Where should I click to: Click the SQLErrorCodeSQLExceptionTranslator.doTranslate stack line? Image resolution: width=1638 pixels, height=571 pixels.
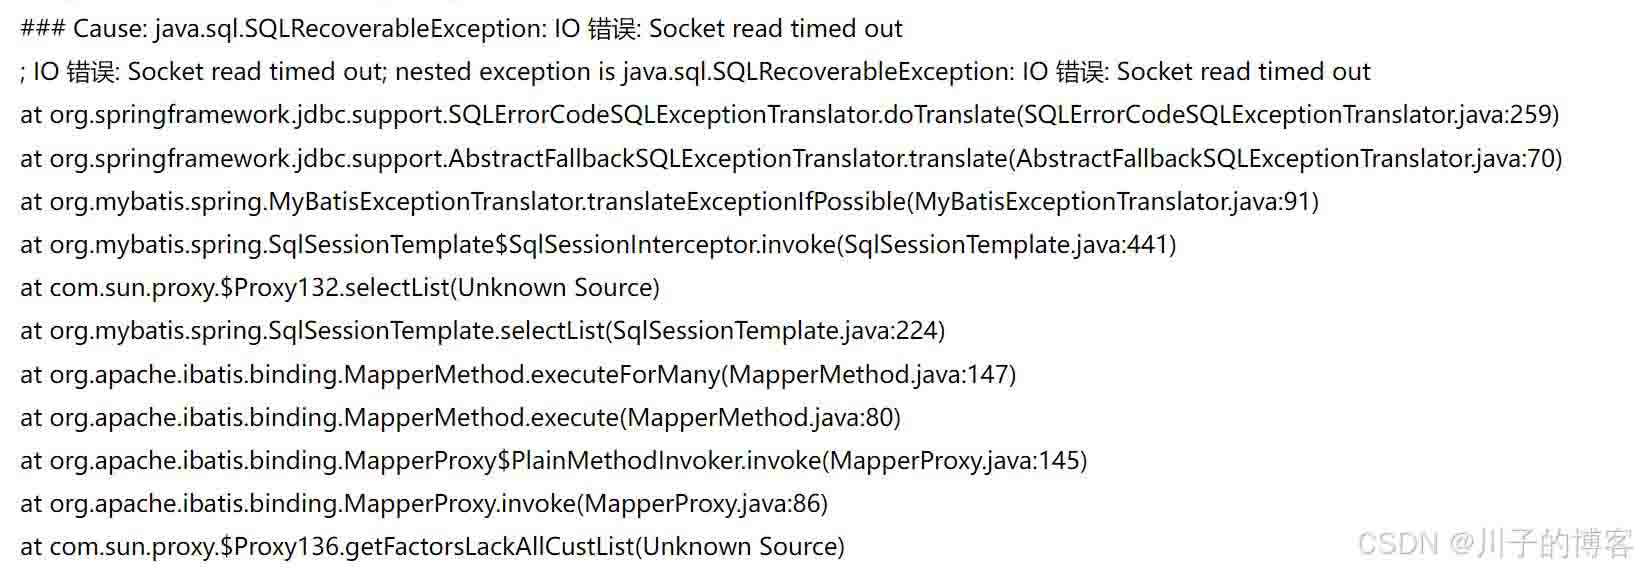point(790,115)
